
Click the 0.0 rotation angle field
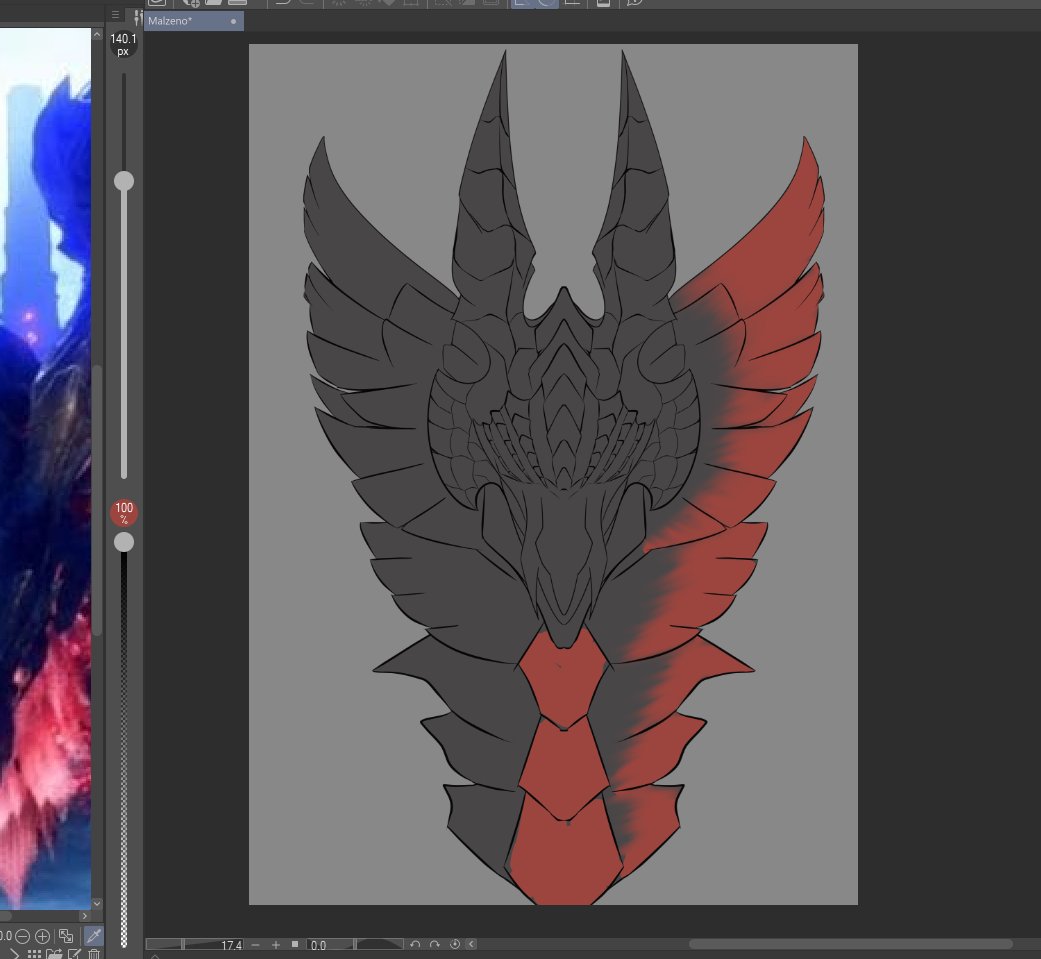pos(319,945)
